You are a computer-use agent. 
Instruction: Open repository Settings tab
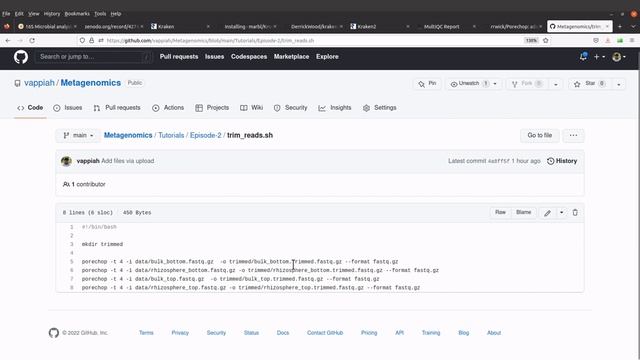[x=380, y=108]
